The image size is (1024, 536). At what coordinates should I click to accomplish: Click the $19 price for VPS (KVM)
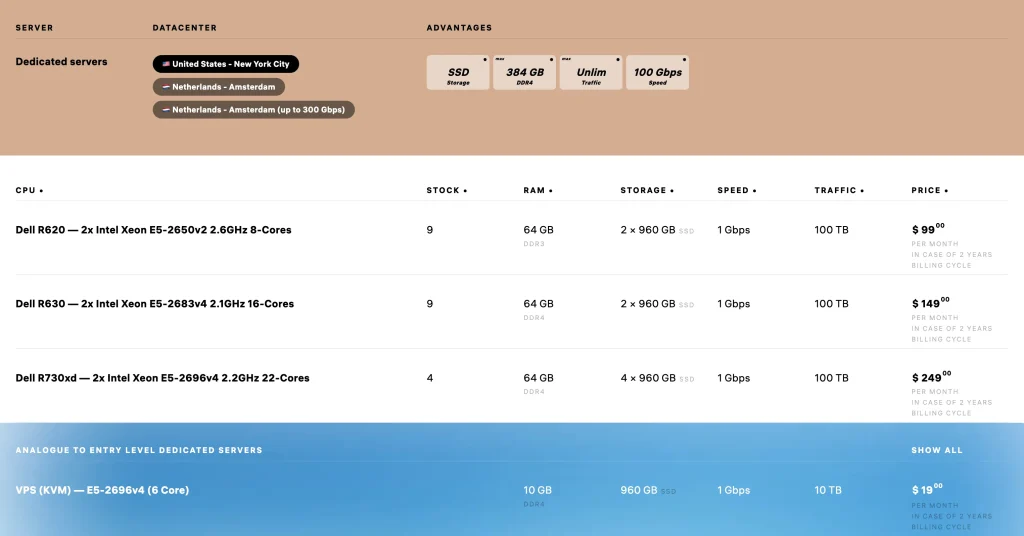(x=927, y=490)
